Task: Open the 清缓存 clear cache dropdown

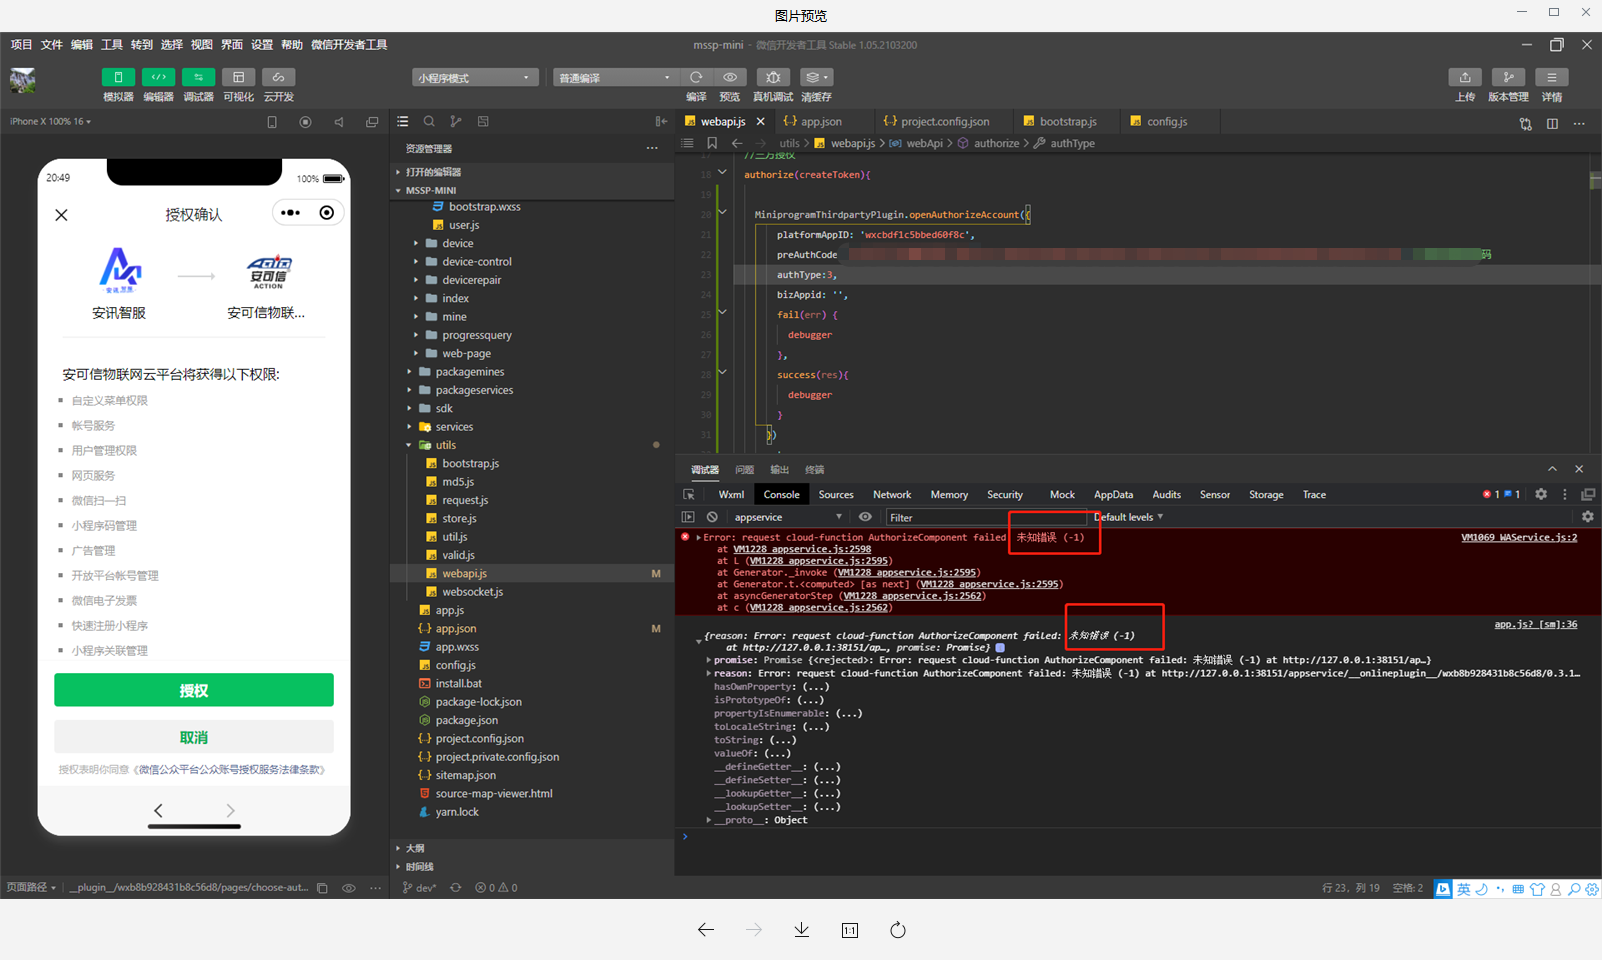Action: tap(816, 77)
